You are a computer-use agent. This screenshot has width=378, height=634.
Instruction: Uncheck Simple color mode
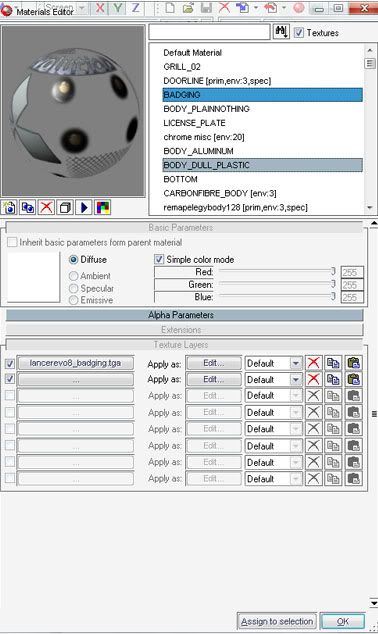[x=159, y=259]
